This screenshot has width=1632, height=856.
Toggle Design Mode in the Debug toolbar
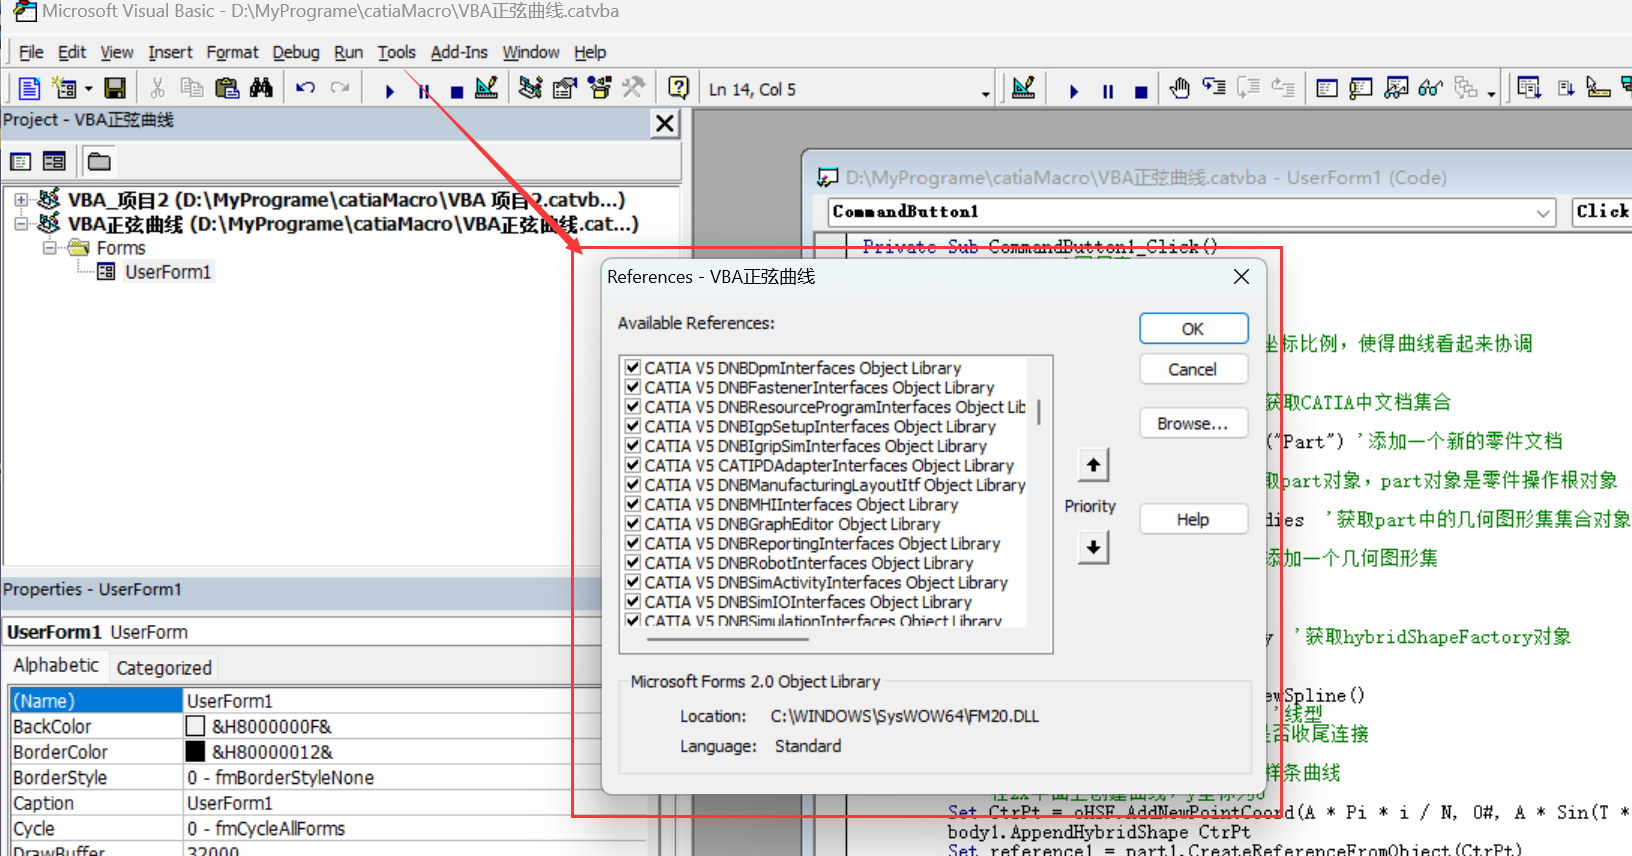coord(1023,89)
